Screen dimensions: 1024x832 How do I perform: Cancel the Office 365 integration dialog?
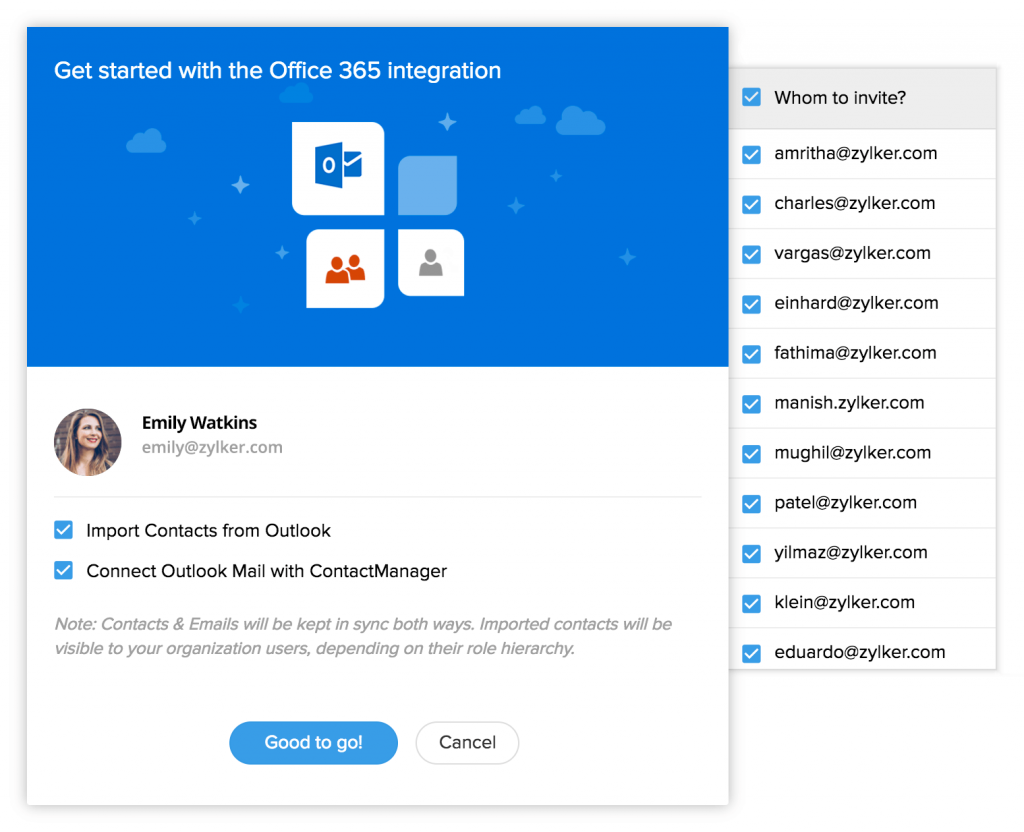[x=468, y=743]
